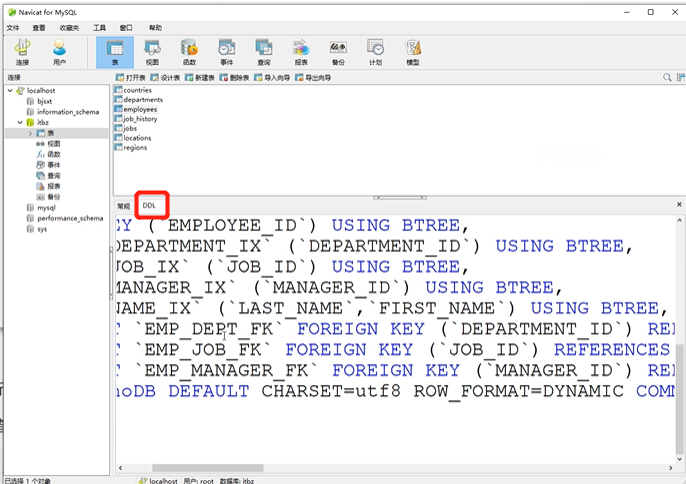Close the DDL information panel
This screenshot has width=686, height=484.
[x=679, y=204]
